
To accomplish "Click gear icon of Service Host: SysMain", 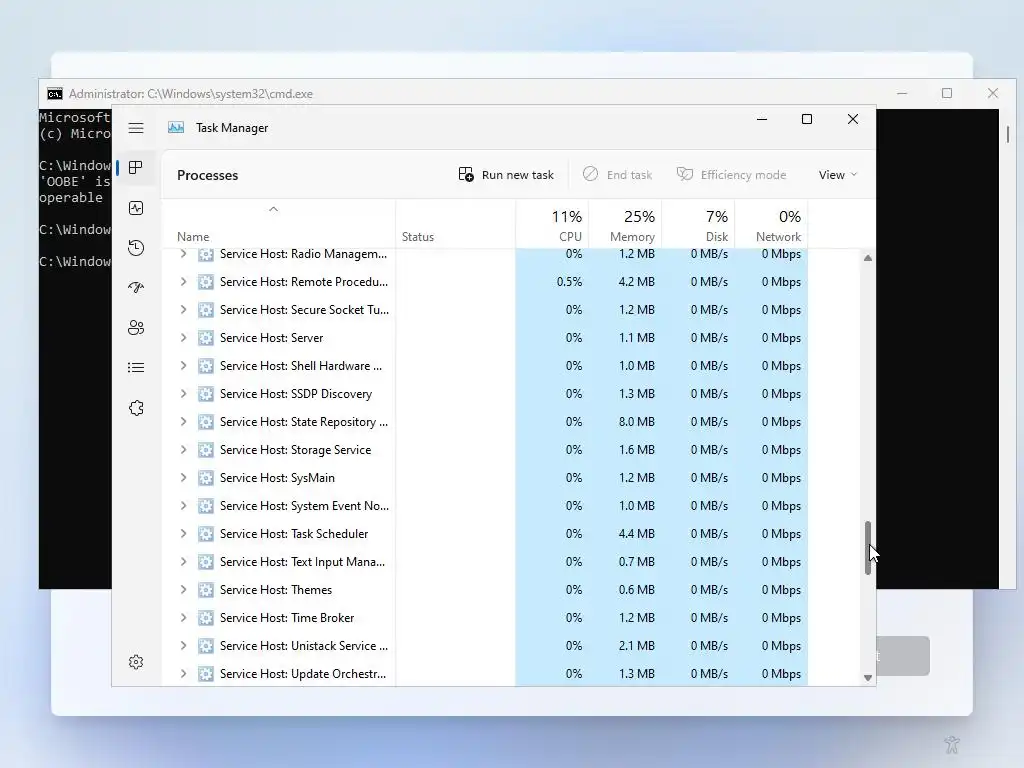I will coord(206,478).
